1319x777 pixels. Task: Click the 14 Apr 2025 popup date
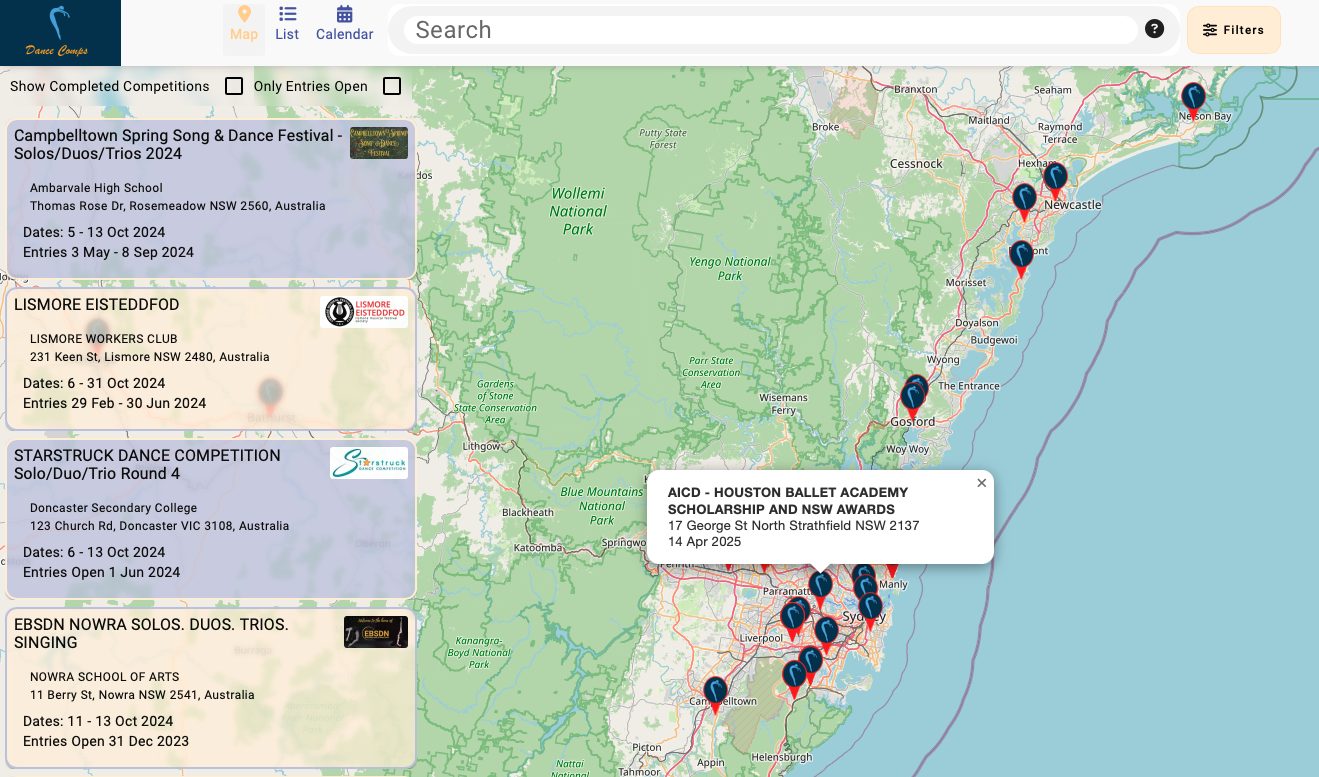click(x=704, y=541)
